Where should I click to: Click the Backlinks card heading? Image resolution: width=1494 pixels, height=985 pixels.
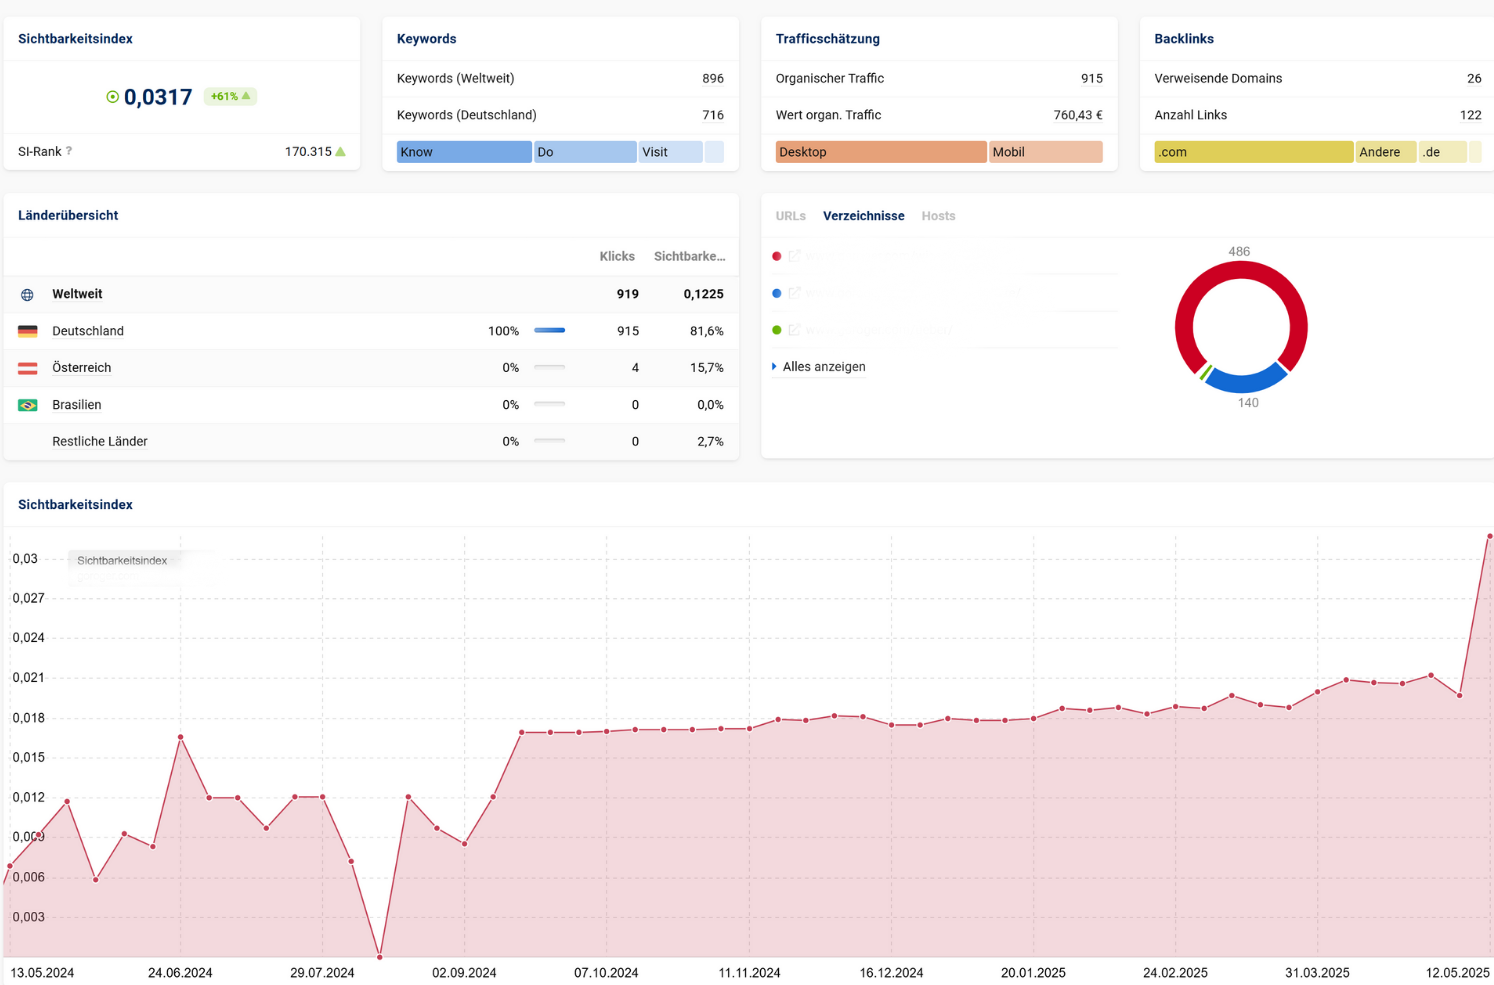tap(1184, 39)
